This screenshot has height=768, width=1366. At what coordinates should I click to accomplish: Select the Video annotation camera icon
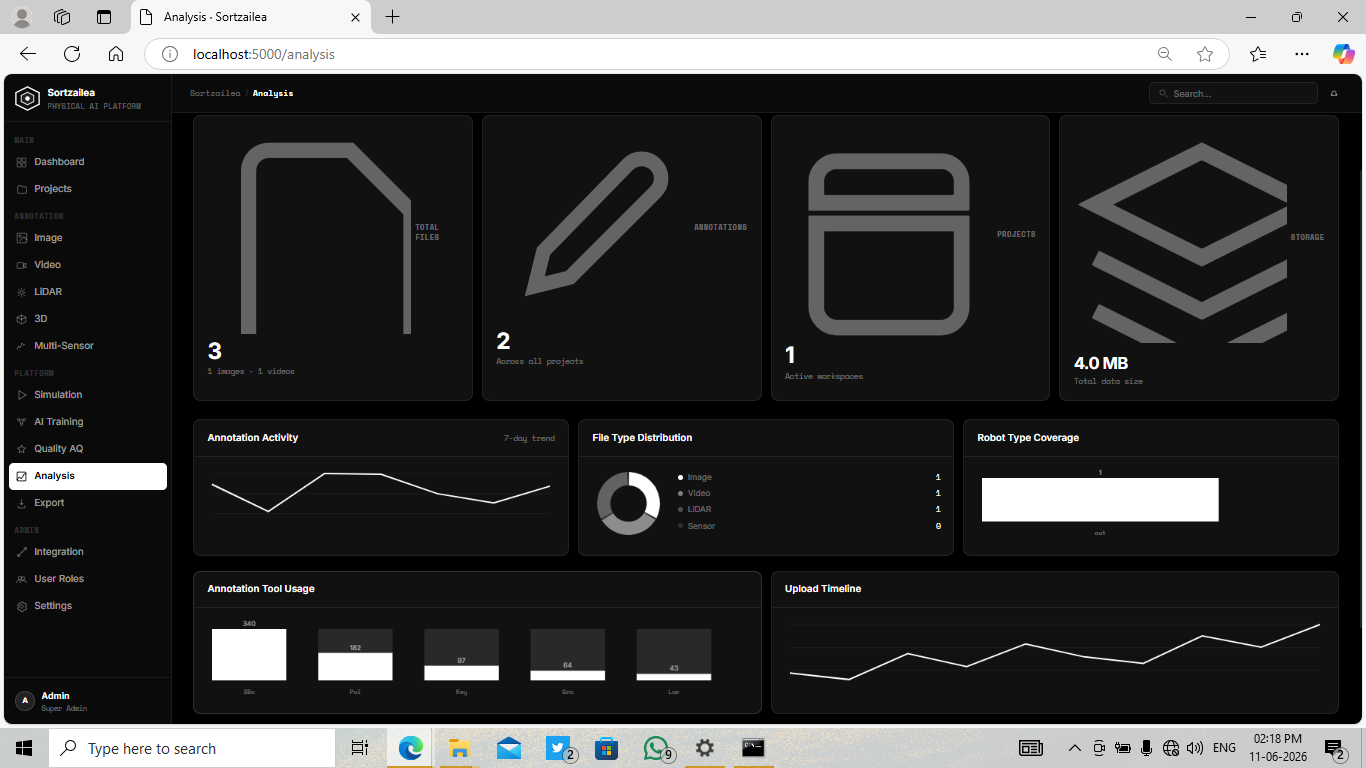[22, 265]
